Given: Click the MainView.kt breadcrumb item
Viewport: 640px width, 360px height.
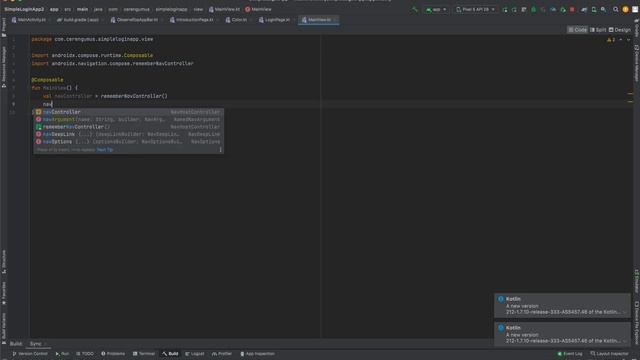Looking at the screenshot, I should tap(224, 9).
